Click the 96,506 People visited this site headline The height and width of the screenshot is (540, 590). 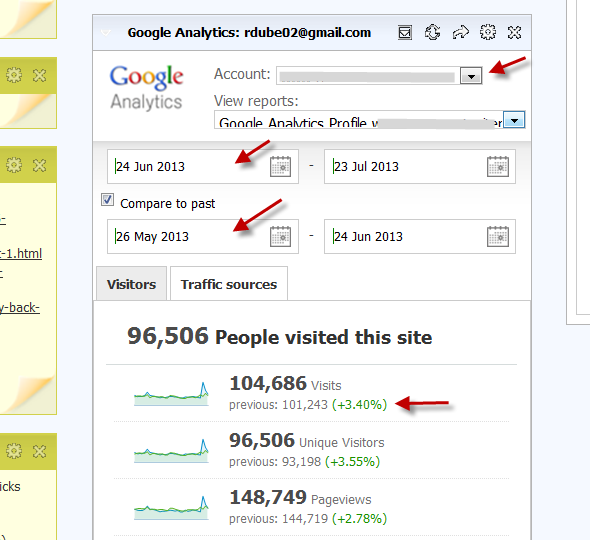pos(280,336)
